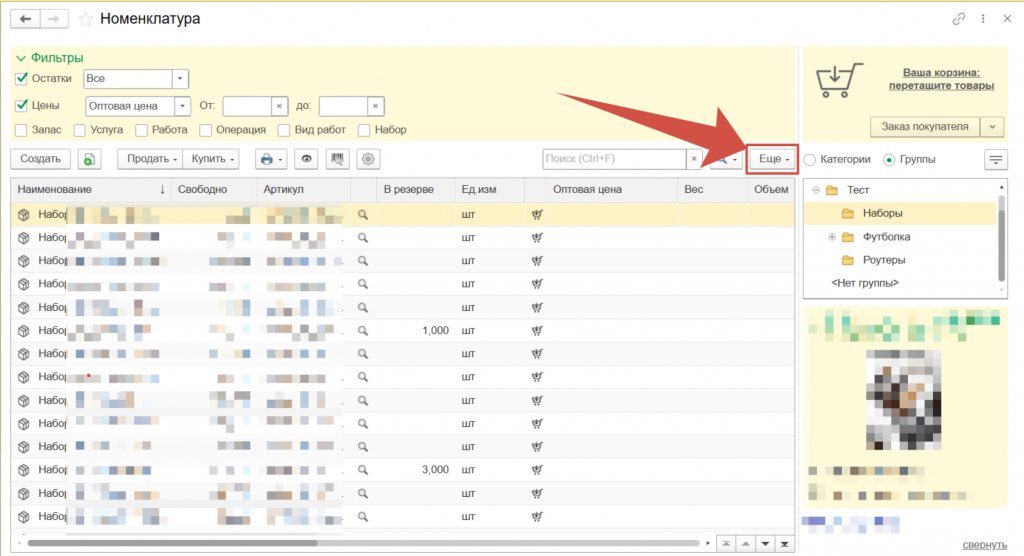Image resolution: width=1024 pixels, height=556 pixels.
Task: Click the list settings icon beside Группы
Action: point(996,159)
